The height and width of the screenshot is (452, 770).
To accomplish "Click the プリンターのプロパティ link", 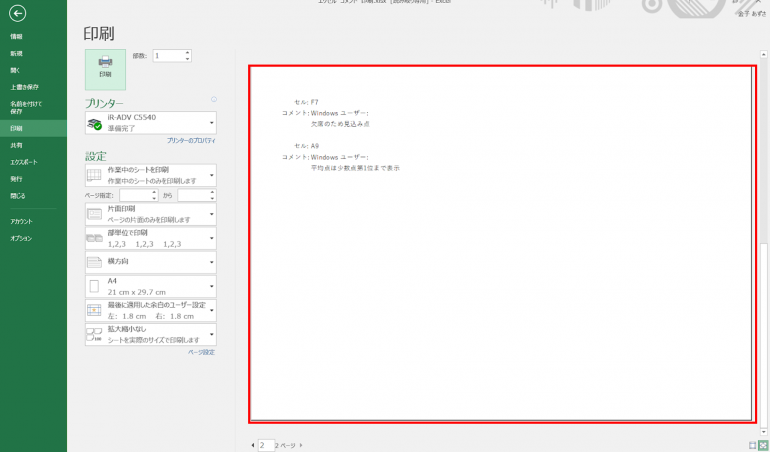I will (x=190, y=142).
